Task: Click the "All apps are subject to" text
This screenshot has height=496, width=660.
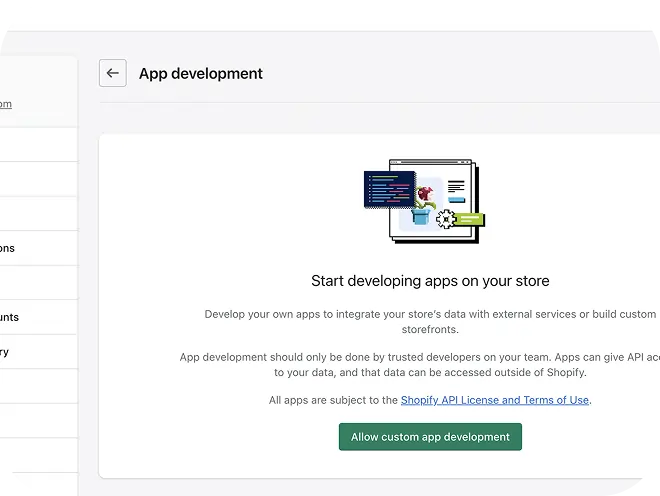Action: (x=333, y=400)
